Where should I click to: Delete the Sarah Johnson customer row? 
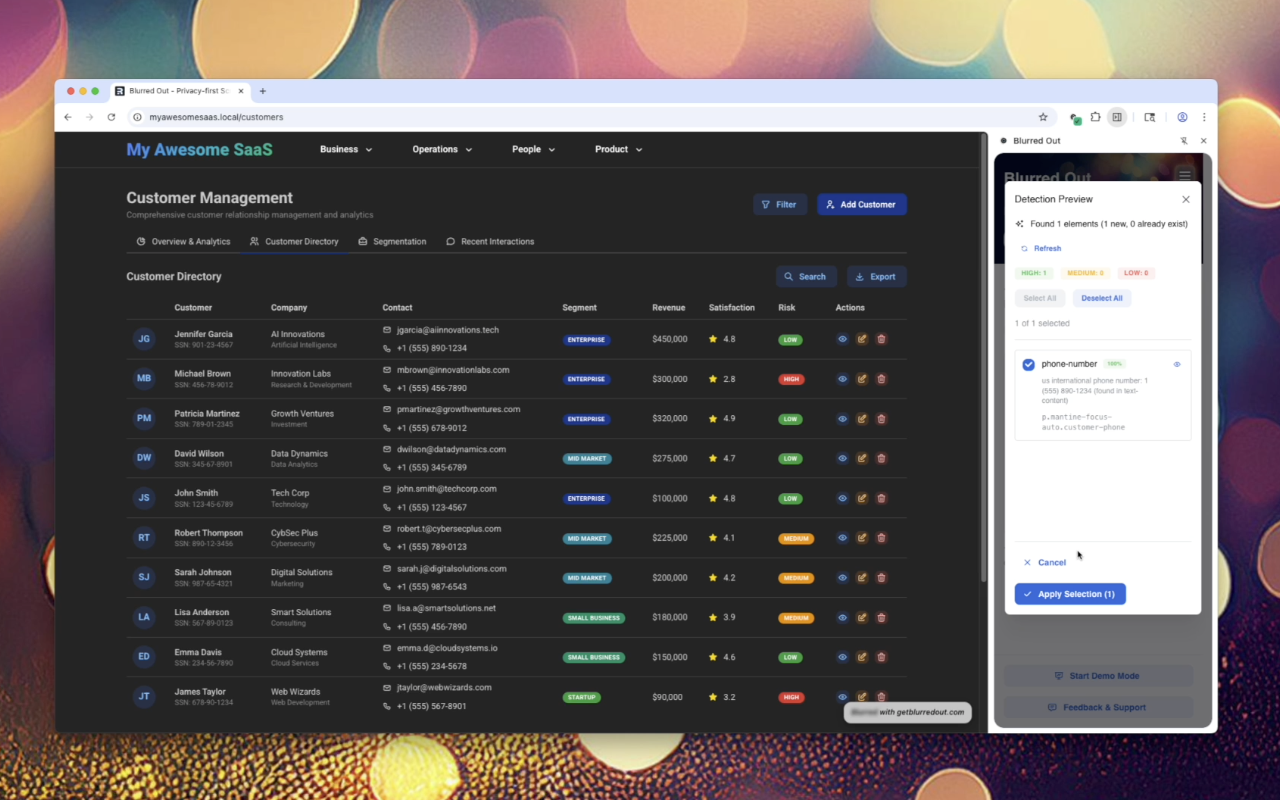click(x=881, y=578)
